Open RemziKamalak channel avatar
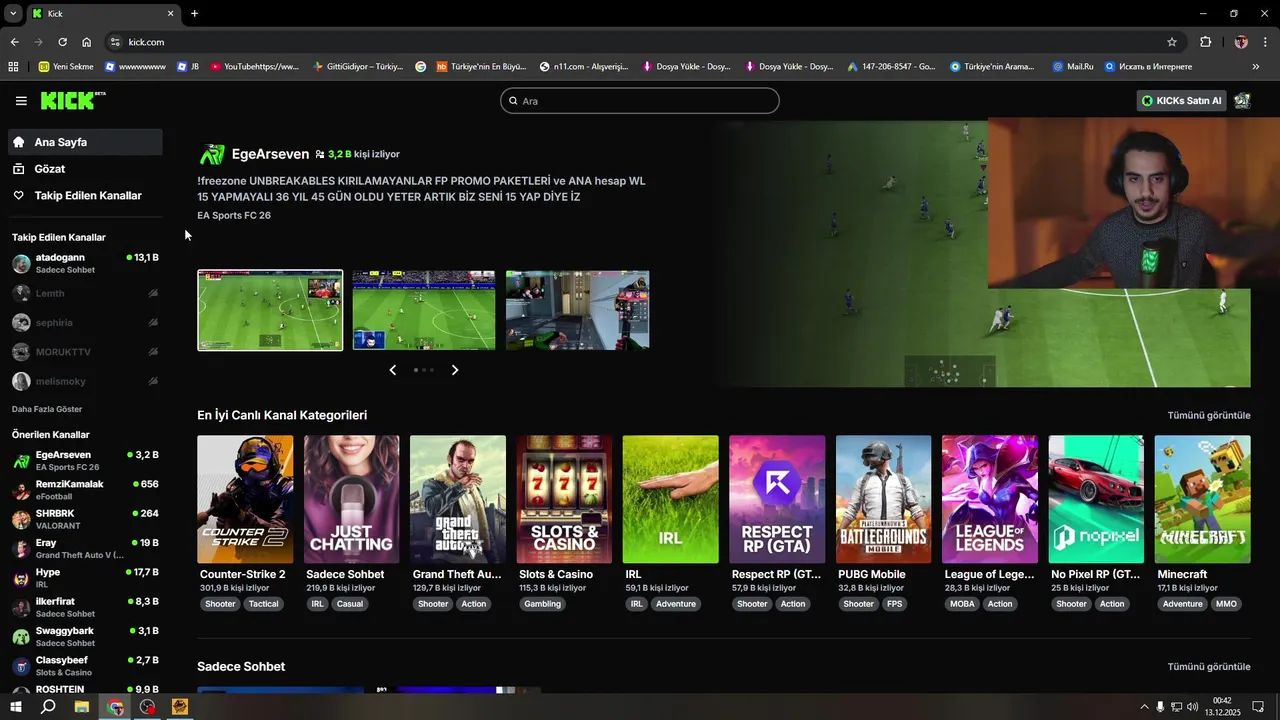This screenshot has width=1280, height=720. [21, 490]
